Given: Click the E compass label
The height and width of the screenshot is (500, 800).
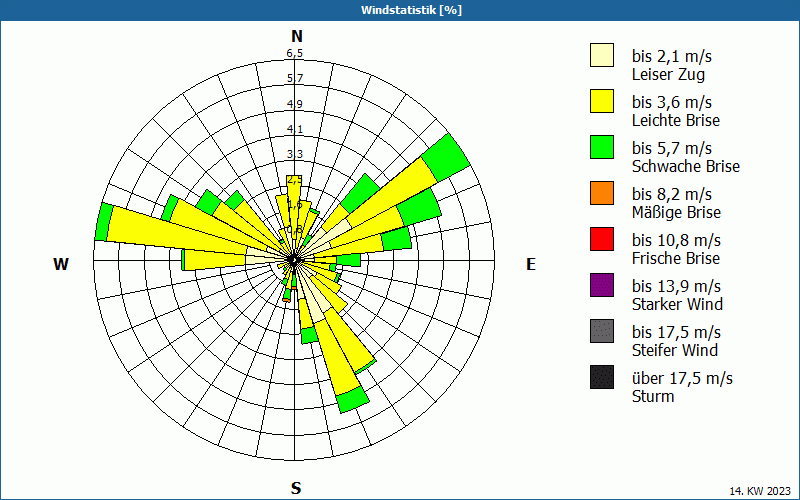Looking at the screenshot, I should 531,264.
